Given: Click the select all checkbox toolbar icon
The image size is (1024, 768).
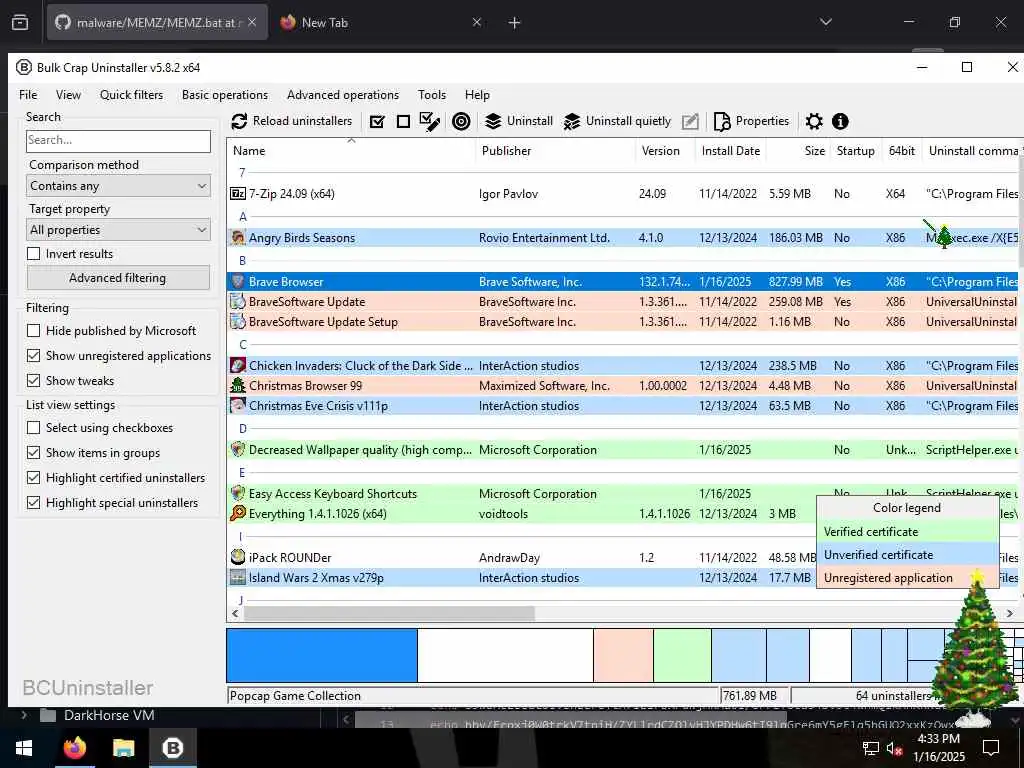Looking at the screenshot, I should pyautogui.click(x=377, y=121).
